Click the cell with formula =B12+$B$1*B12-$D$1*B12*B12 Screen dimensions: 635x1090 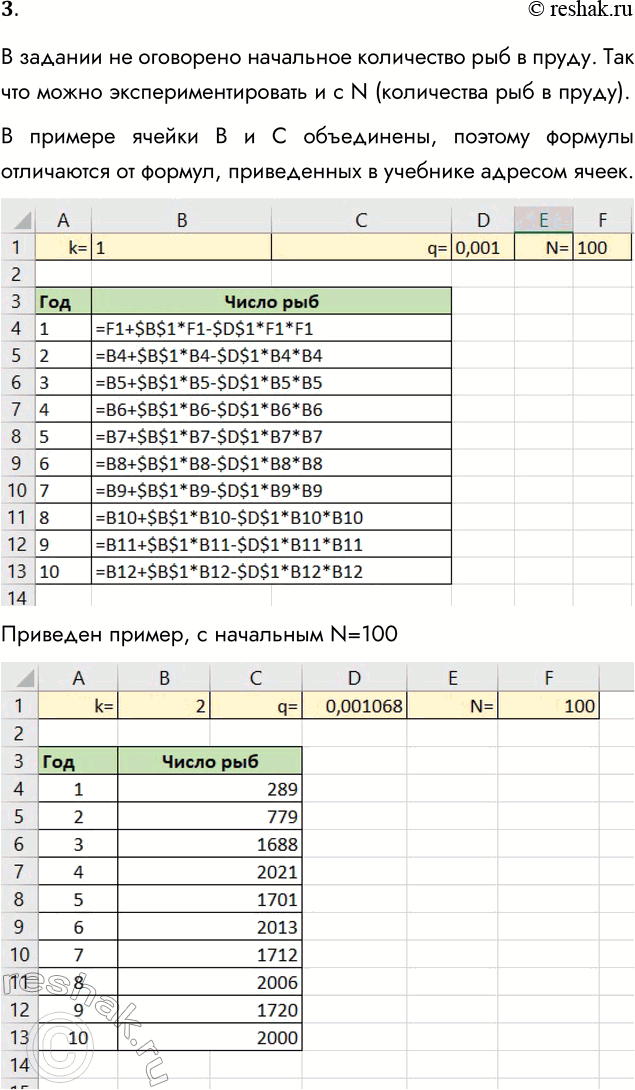click(271, 572)
